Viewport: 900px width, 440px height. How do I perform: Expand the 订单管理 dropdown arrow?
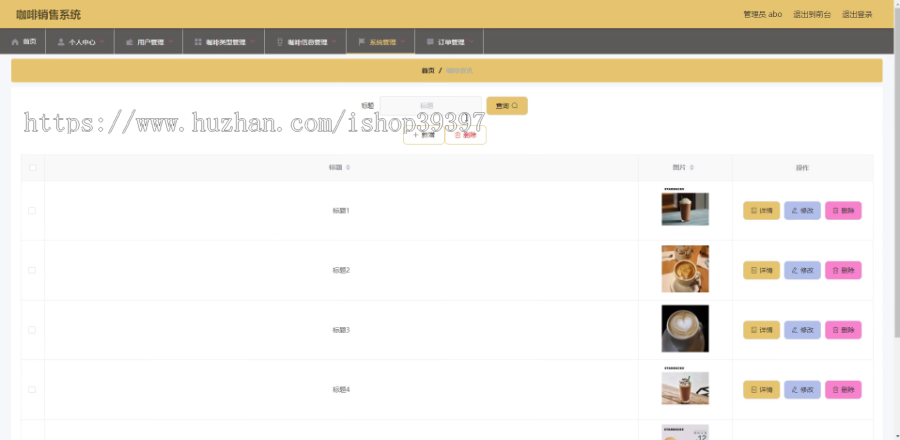pyautogui.click(x=471, y=41)
